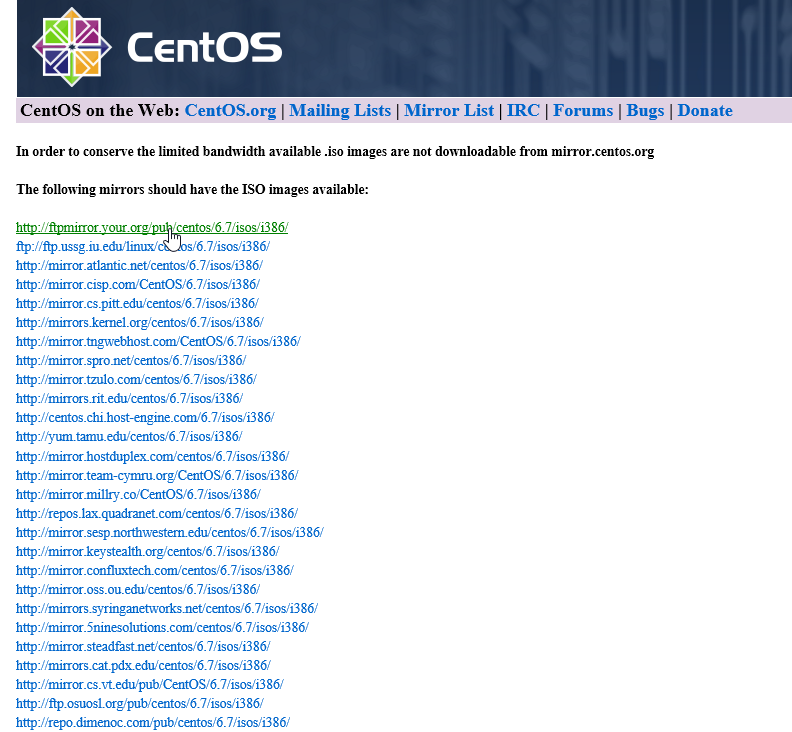792x732 pixels.
Task: Select the mirror.cs.pitt.edu mirror link
Action: point(137,304)
